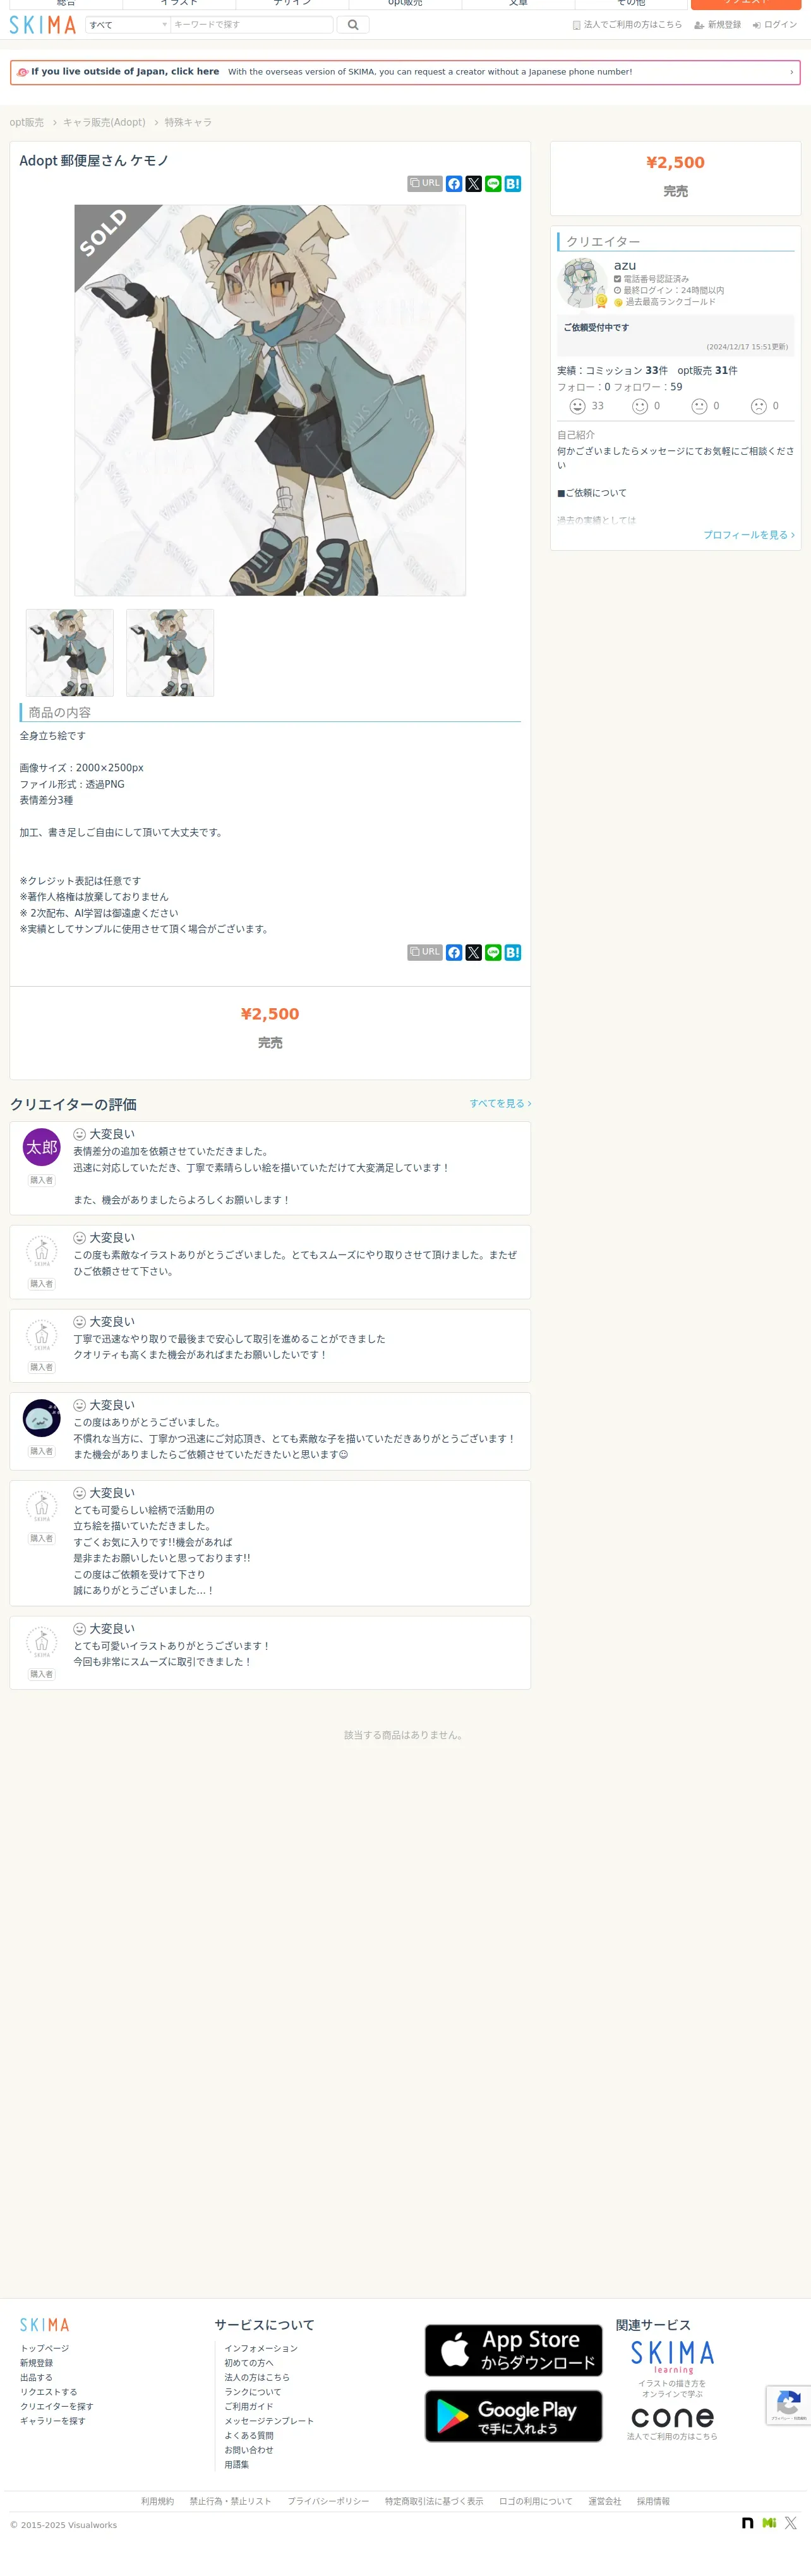This screenshot has height=2576, width=811.
Task: Focus the キーワードで探す search field
Action: (252, 25)
